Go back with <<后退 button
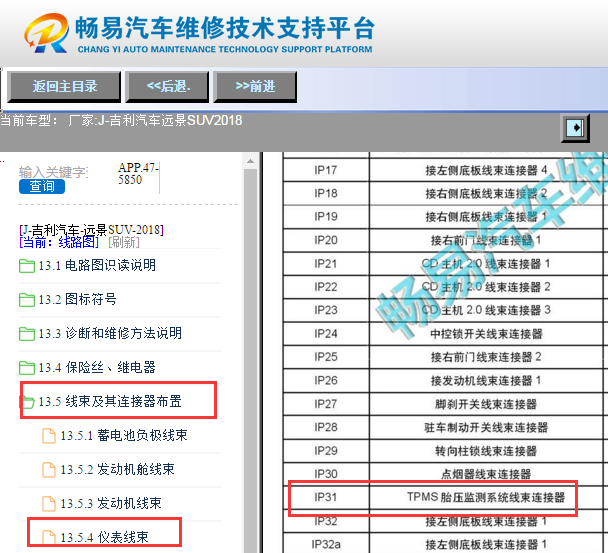 tap(168, 86)
